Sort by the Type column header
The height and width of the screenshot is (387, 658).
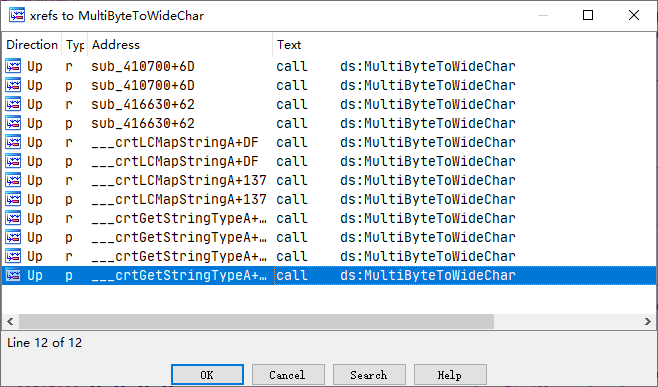[x=75, y=44]
